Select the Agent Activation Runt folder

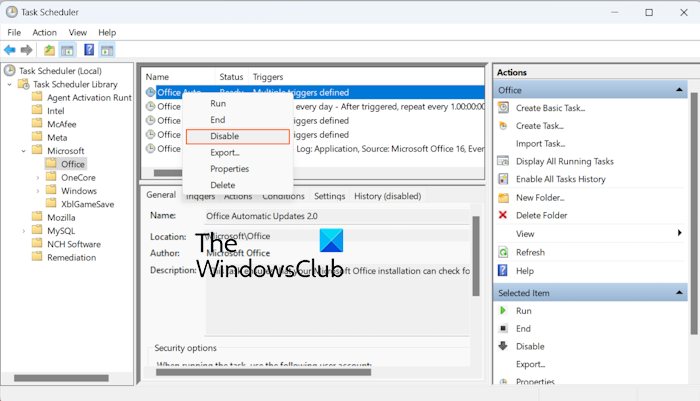pos(89,97)
